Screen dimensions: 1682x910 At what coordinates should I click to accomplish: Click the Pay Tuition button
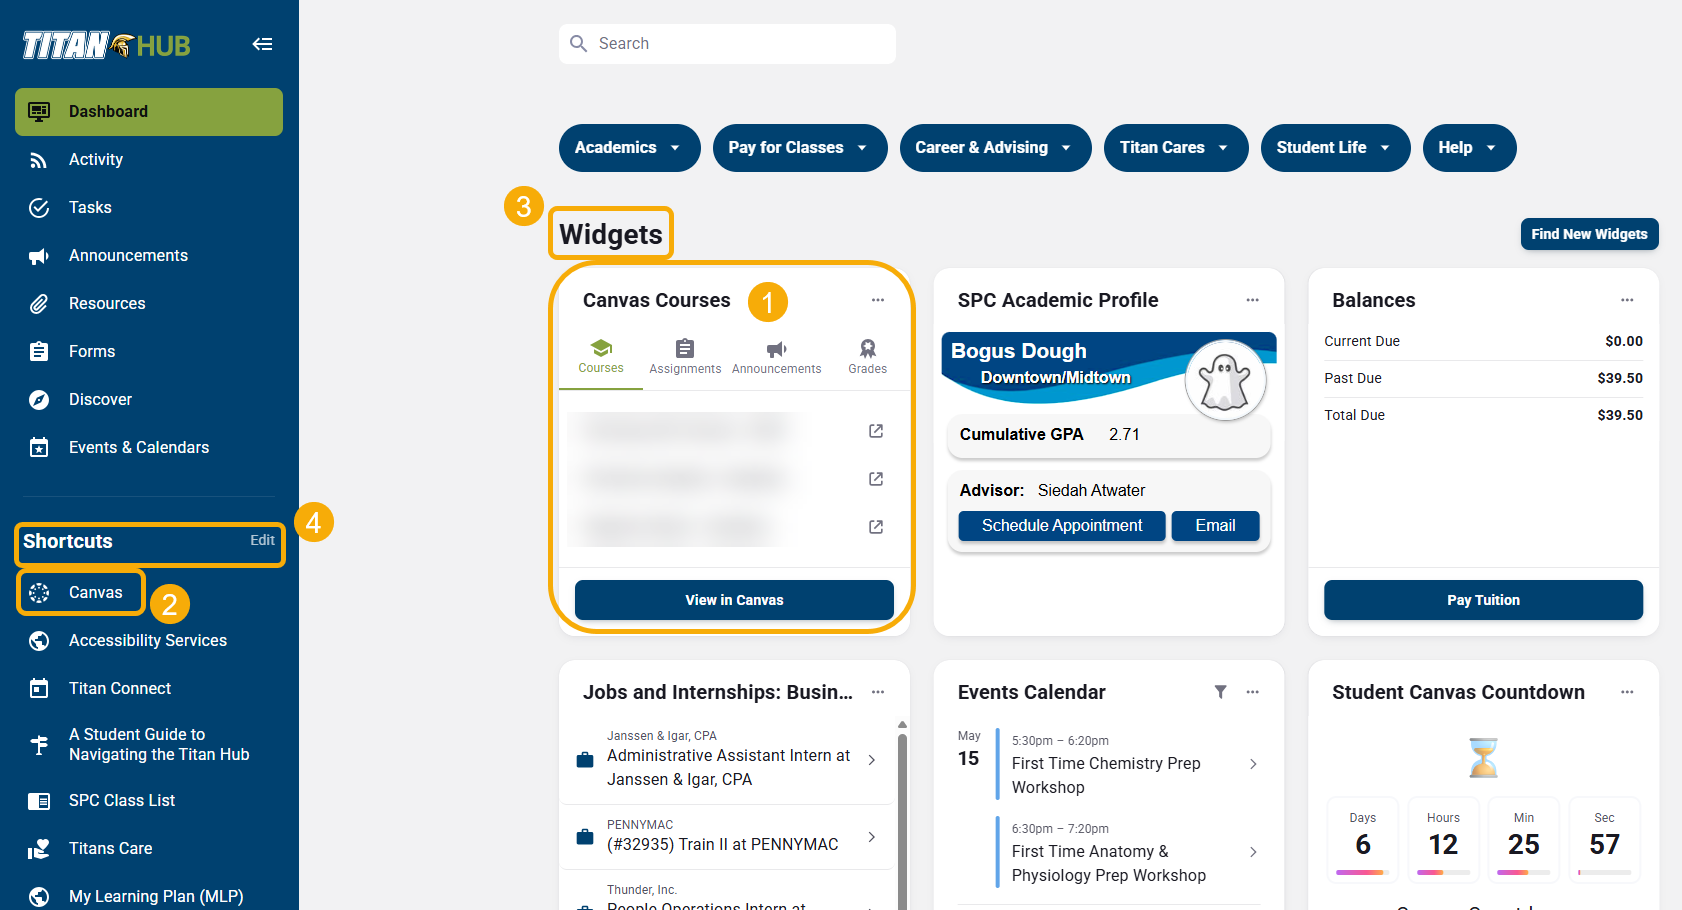[x=1483, y=600]
